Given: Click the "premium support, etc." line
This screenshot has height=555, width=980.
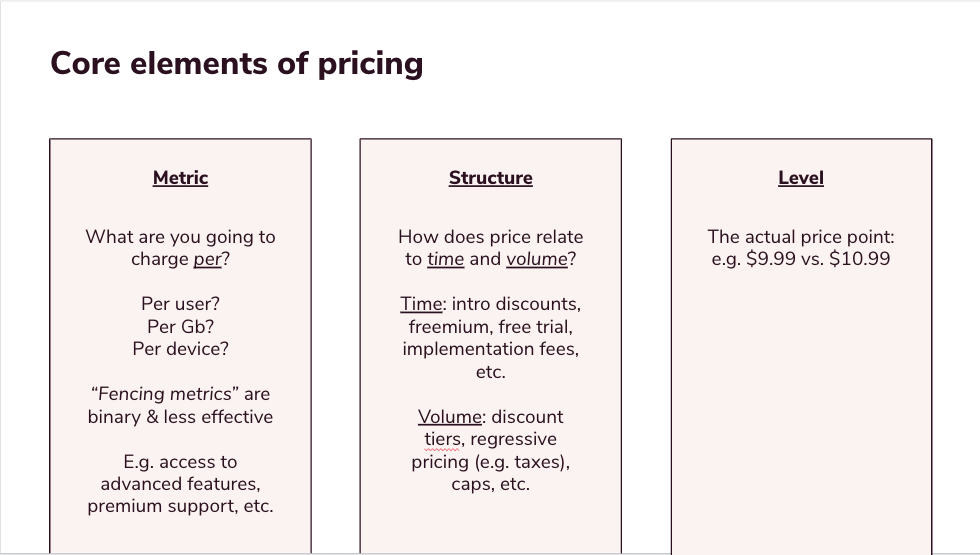Looking at the screenshot, I should pyautogui.click(x=180, y=506).
